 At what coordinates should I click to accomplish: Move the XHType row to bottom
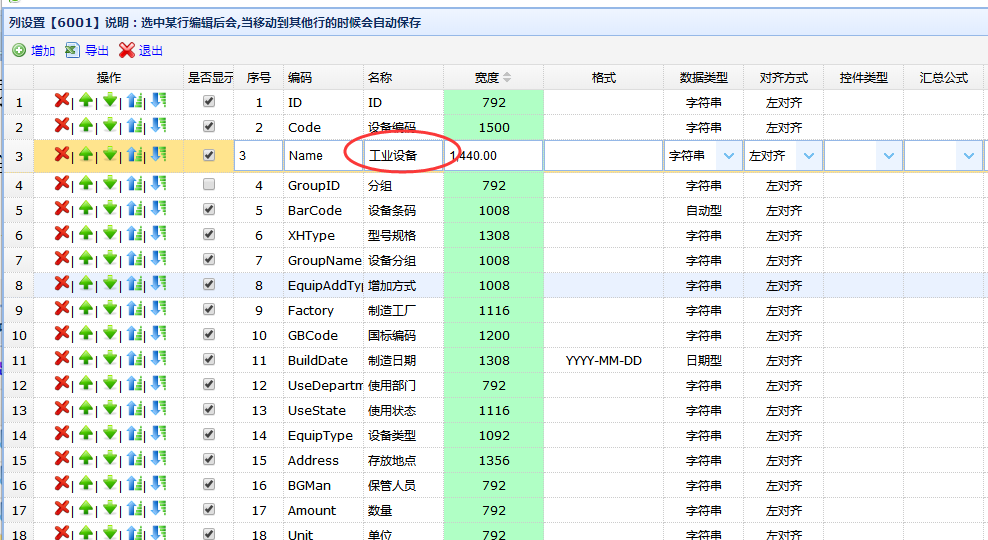159,235
